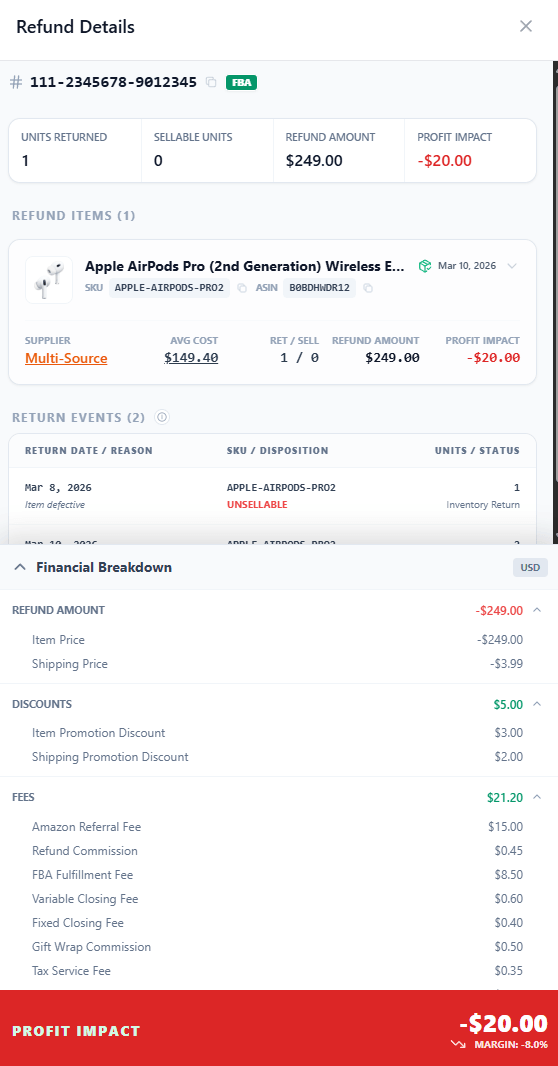Collapse the Discounts group
This screenshot has height=1066, width=558.
click(x=537, y=704)
